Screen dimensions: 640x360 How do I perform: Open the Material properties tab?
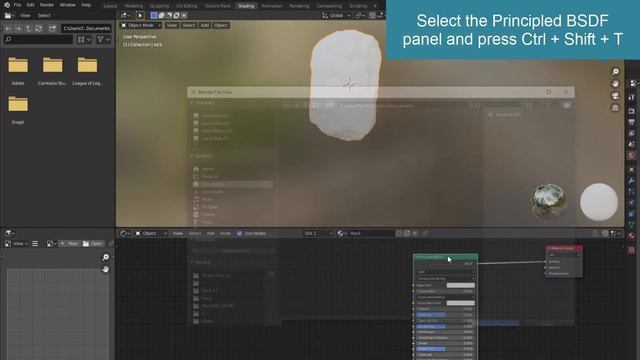click(x=632, y=236)
